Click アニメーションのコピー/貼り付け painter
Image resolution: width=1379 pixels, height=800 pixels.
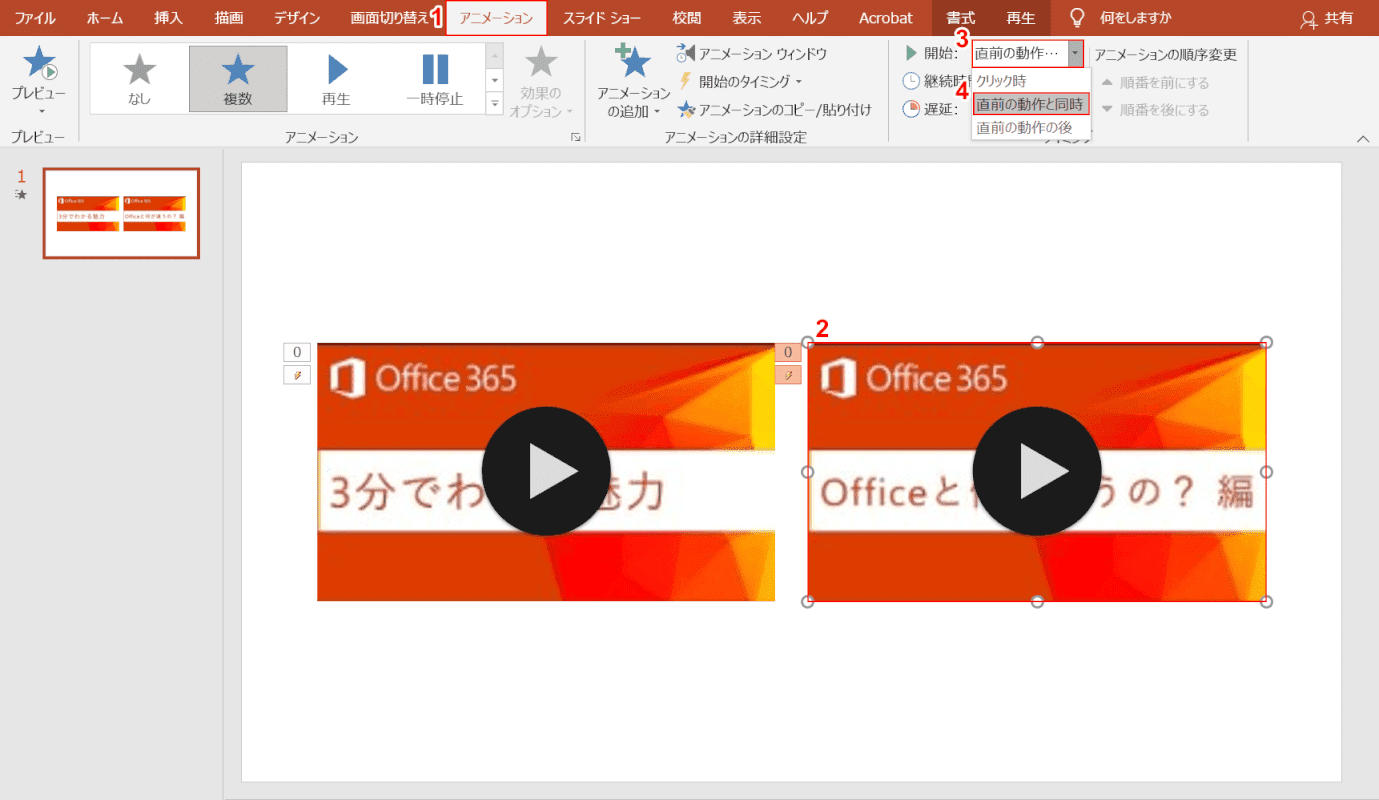(x=774, y=110)
